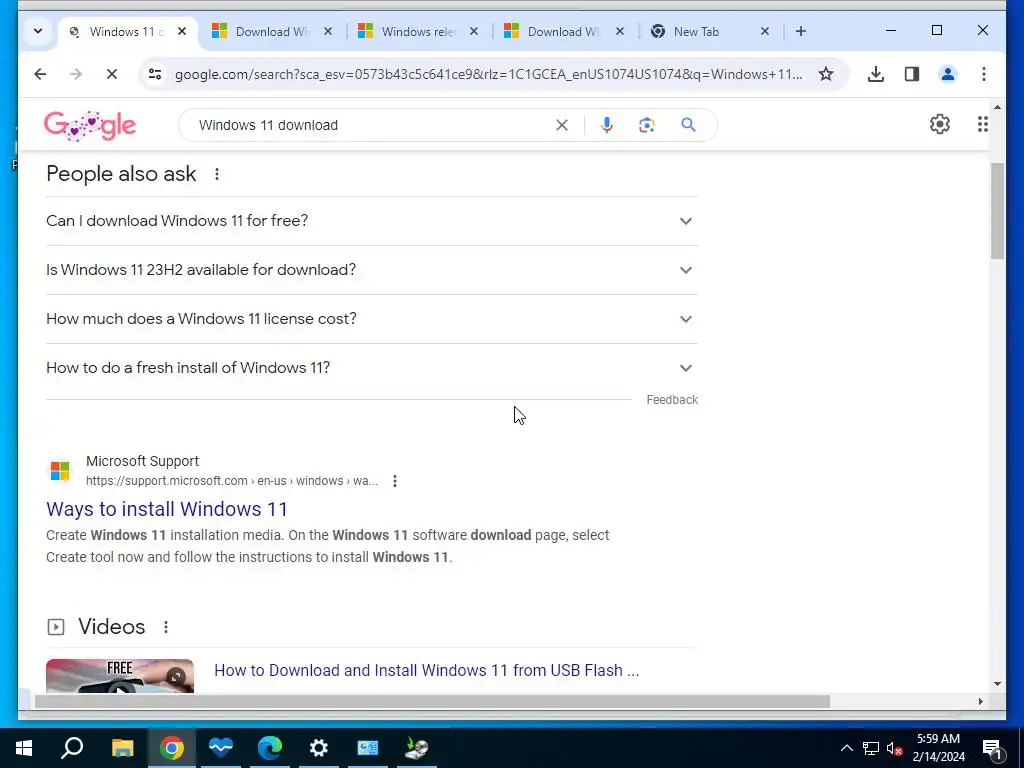1024x768 pixels.
Task: Open Chrome downloads
Action: [x=876, y=74]
